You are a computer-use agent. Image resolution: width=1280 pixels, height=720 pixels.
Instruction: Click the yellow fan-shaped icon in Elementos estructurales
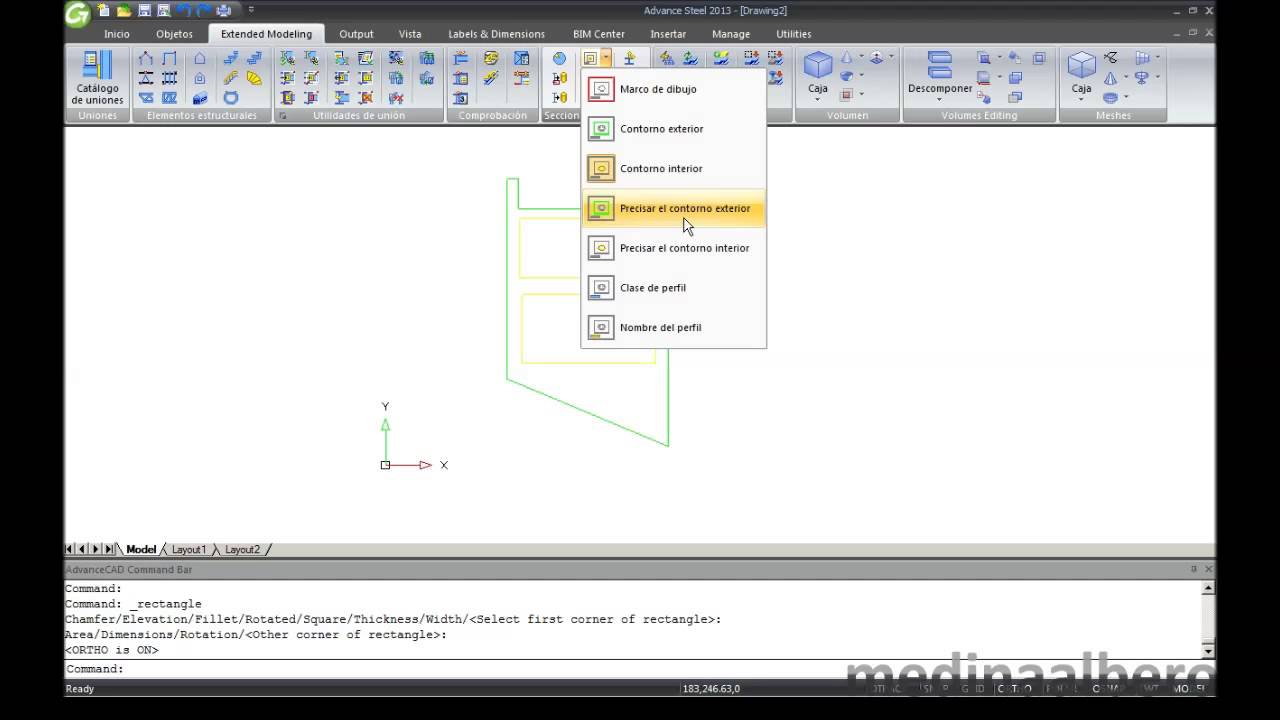[254, 78]
